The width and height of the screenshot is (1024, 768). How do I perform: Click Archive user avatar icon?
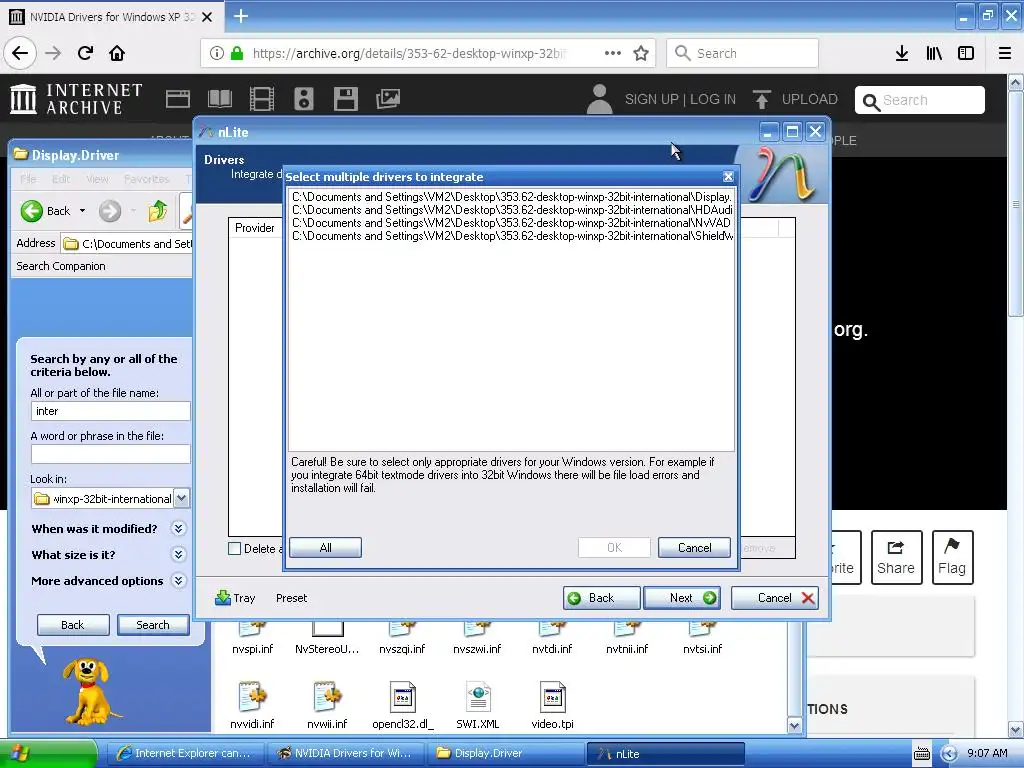[x=599, y=99]
